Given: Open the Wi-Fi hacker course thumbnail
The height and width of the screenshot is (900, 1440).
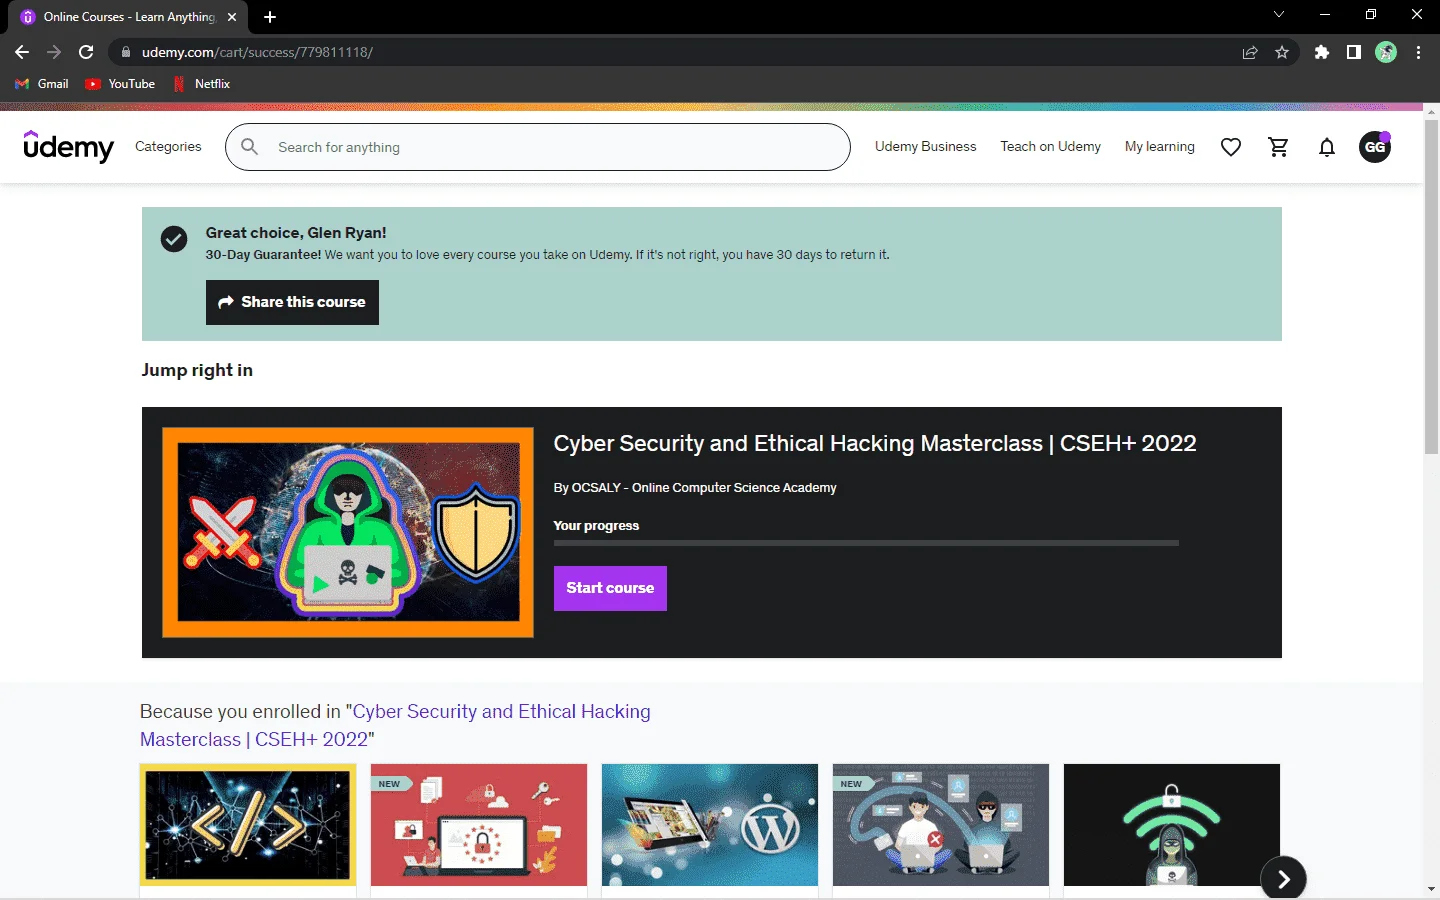Looking at the screenshot, I should tap(1172, 825).
